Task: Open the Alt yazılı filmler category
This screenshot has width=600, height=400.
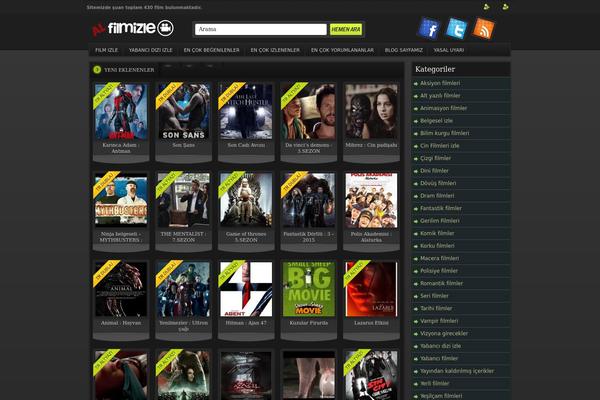Action: [x=440, y=96]
